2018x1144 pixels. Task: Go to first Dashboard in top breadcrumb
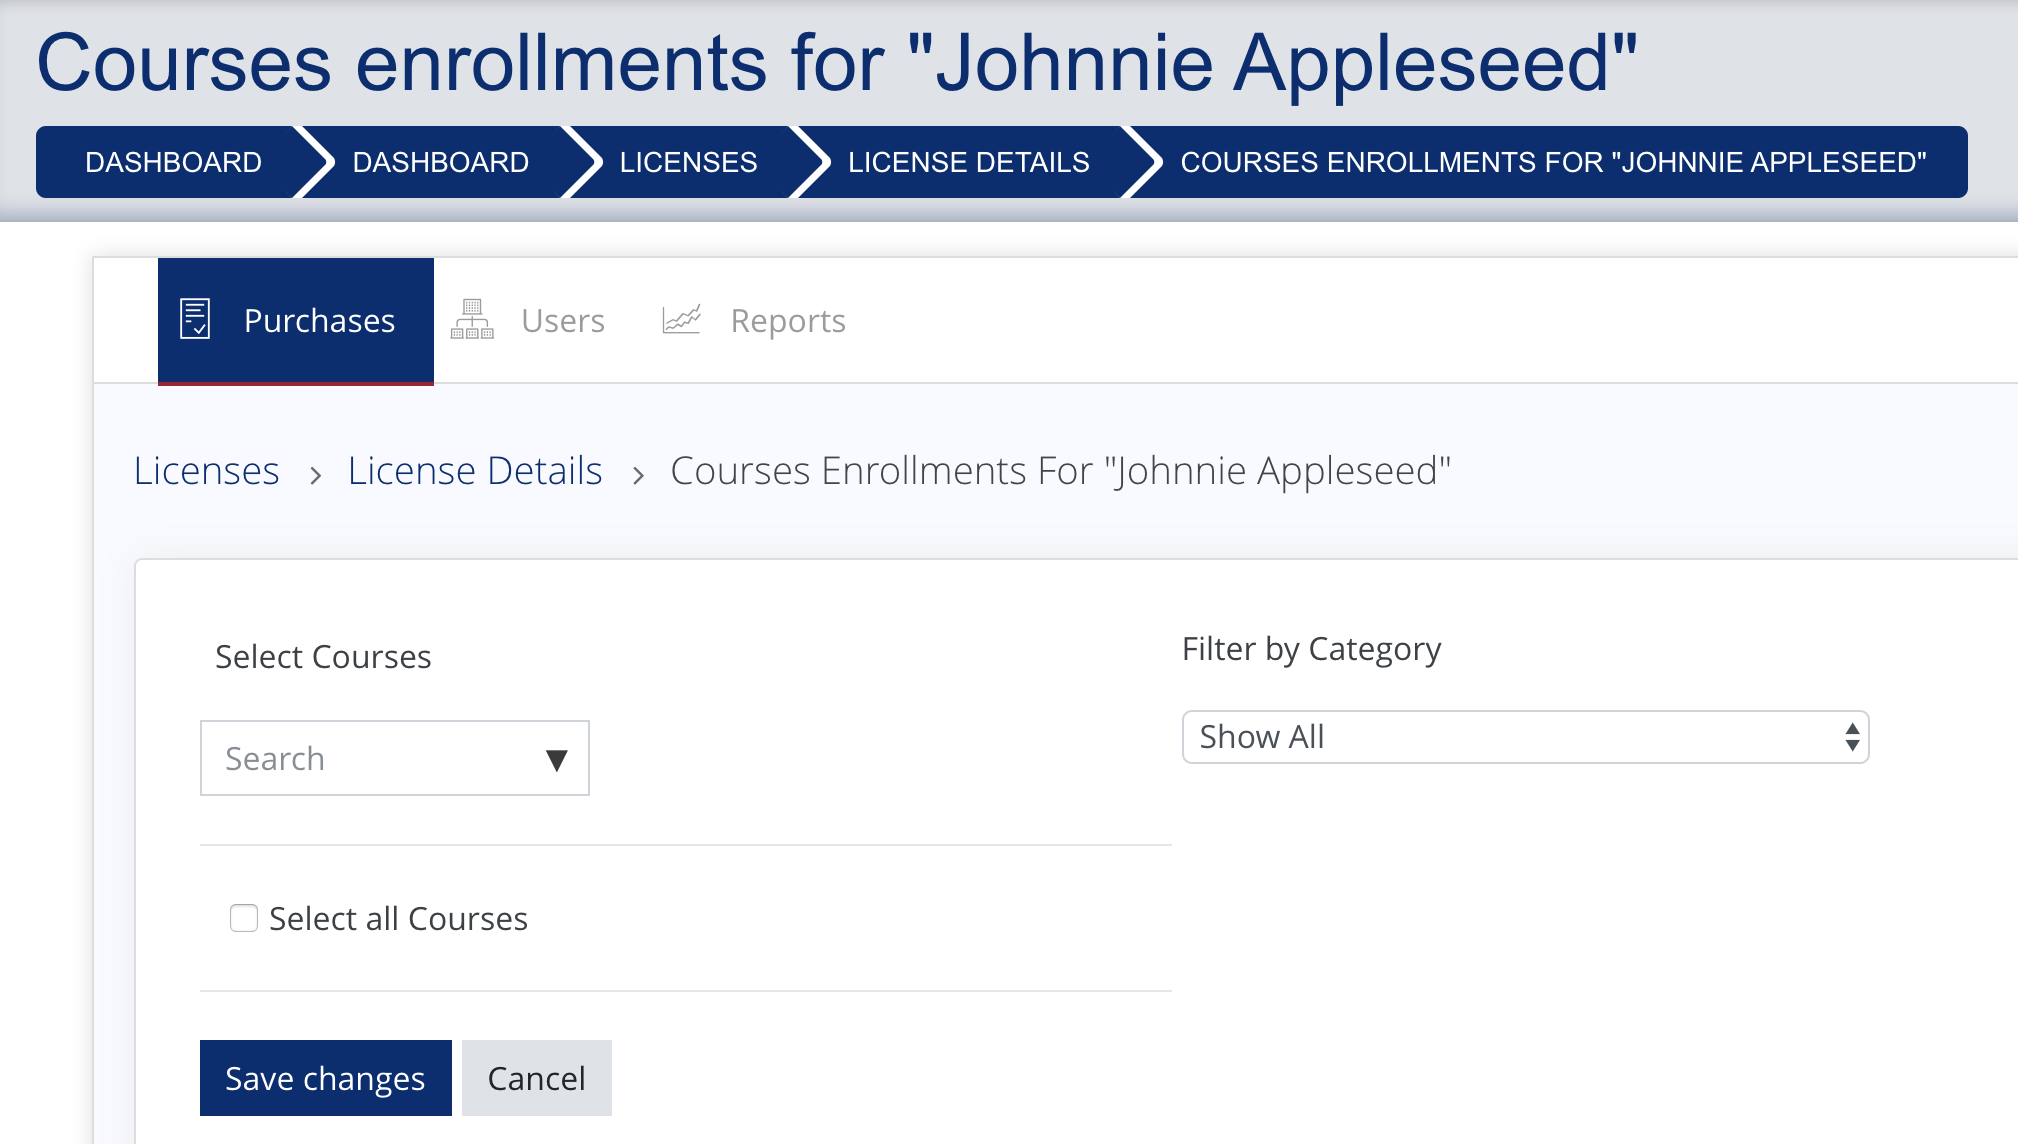(x=173, y=162)
